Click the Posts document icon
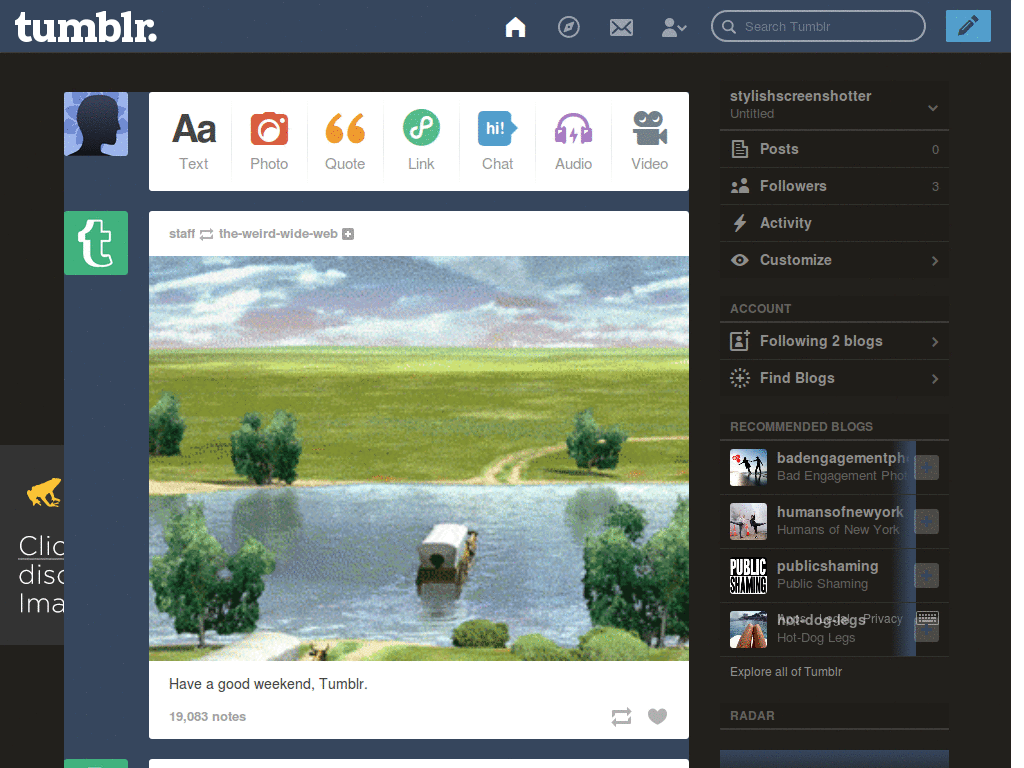The height and width of the screenshot is (768, 1024). [x=739, y=149]
